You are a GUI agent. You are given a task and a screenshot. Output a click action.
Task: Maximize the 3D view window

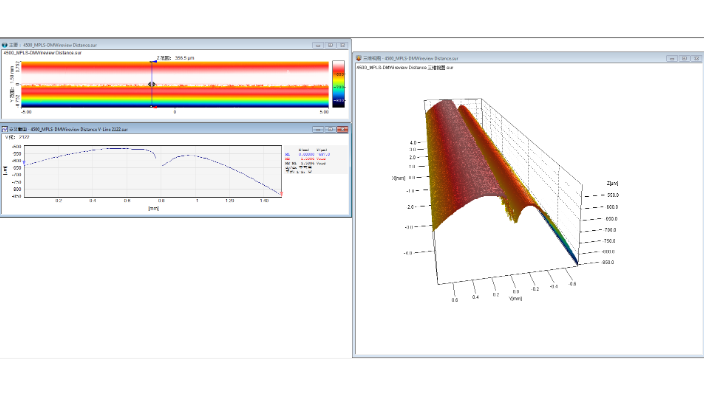[684, 58]
